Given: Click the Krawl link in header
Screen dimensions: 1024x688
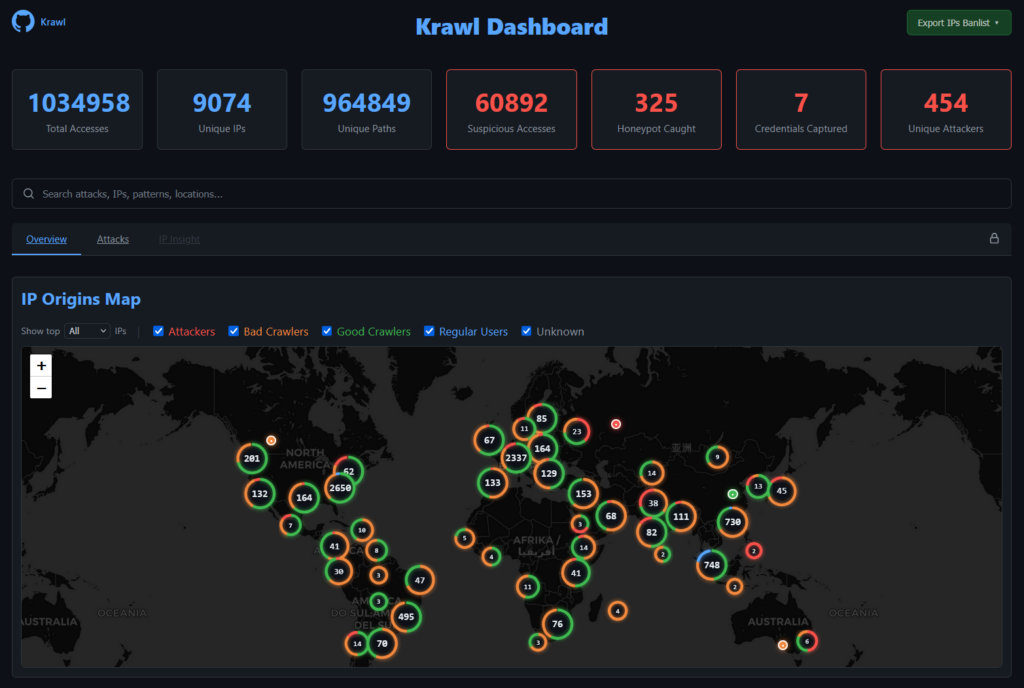Looking at the screenshot, I should [x=53, y=22].
